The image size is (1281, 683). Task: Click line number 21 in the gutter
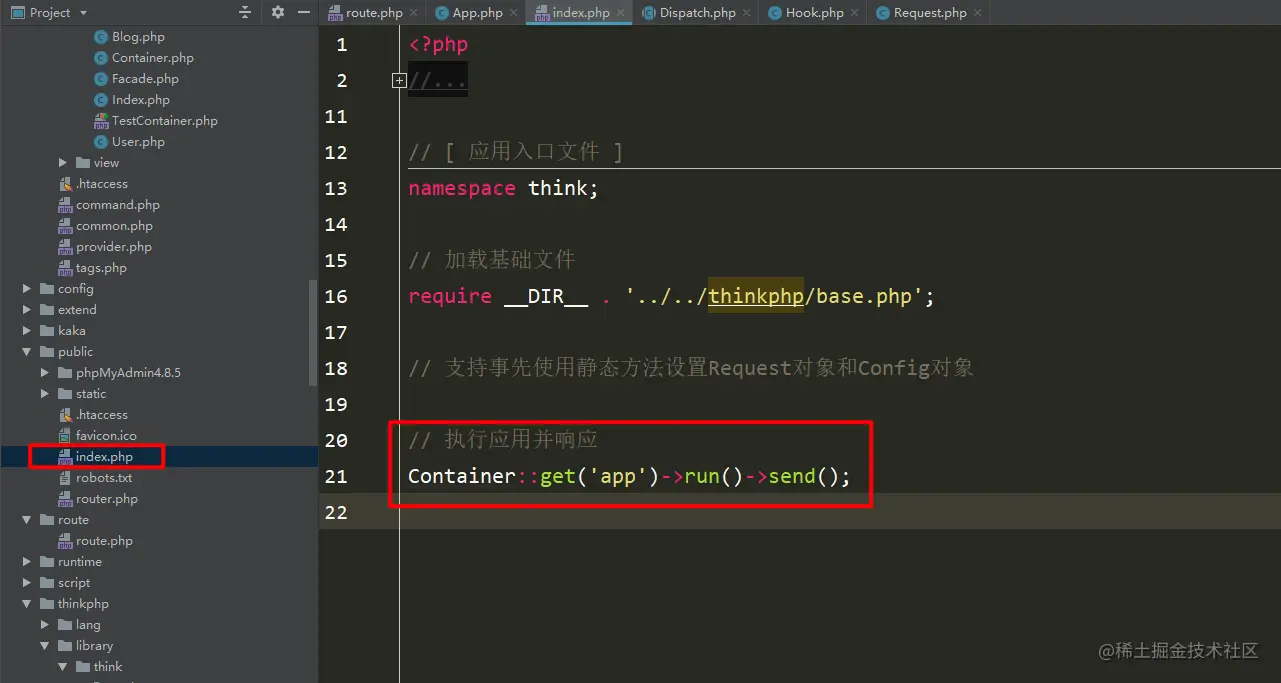pos(336,476)
